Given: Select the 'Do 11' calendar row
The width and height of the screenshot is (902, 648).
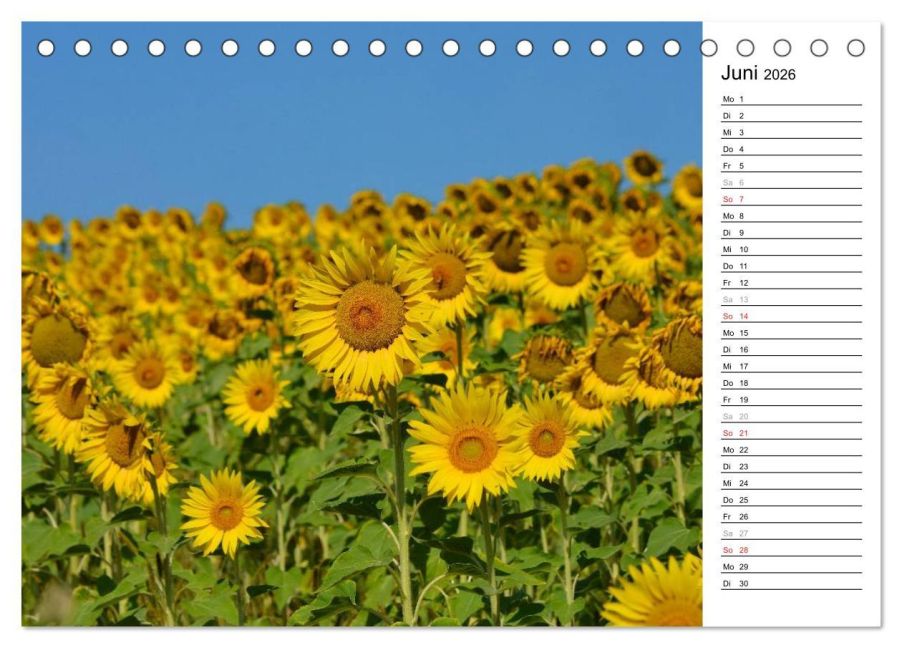Looking at the screenshot, I should [792, 266].
